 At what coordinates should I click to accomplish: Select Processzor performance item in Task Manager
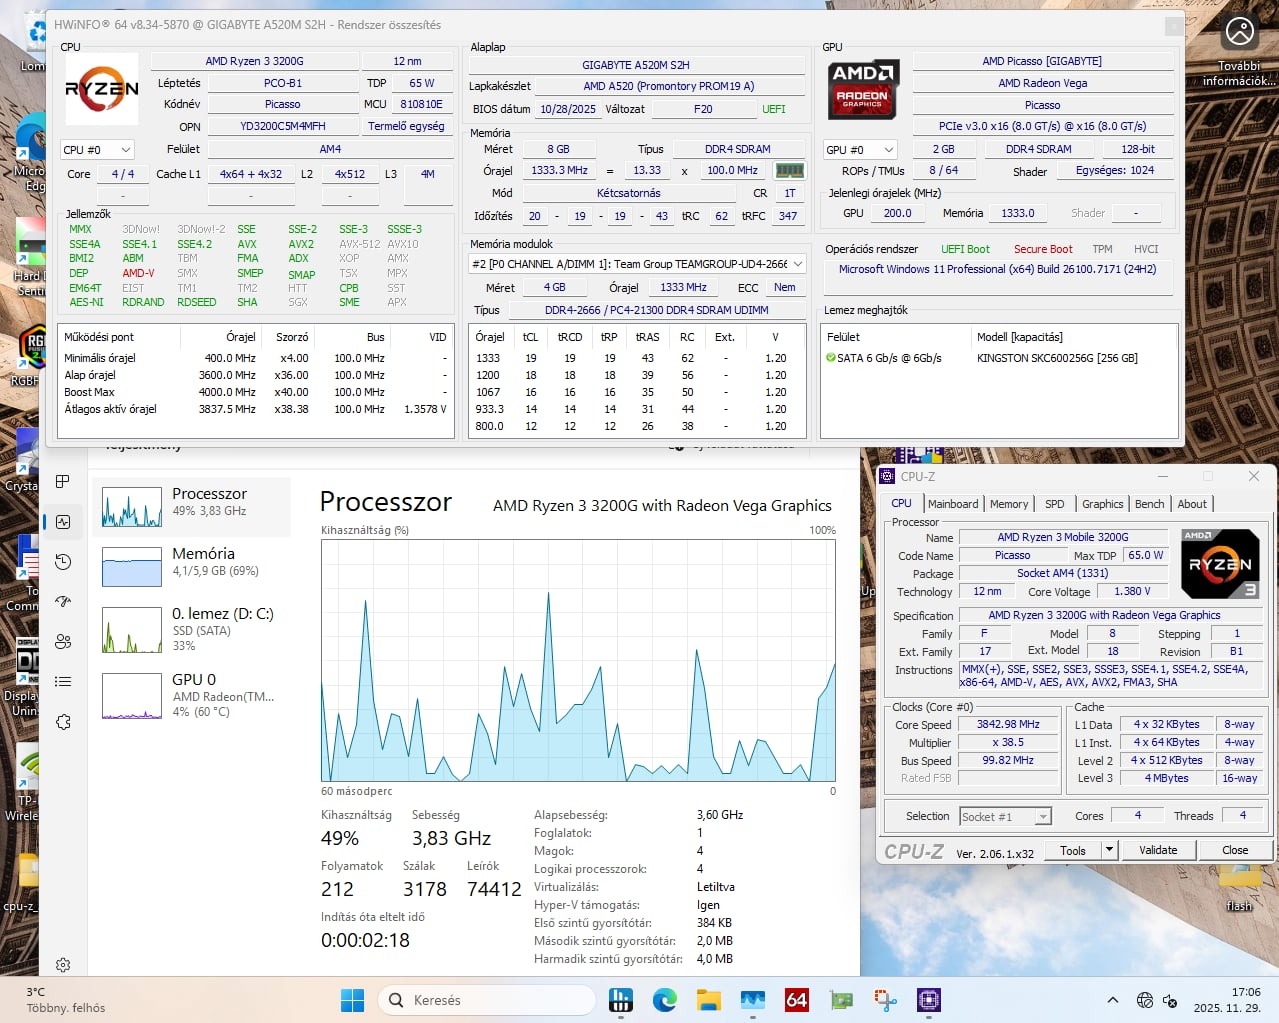(192, 506)
